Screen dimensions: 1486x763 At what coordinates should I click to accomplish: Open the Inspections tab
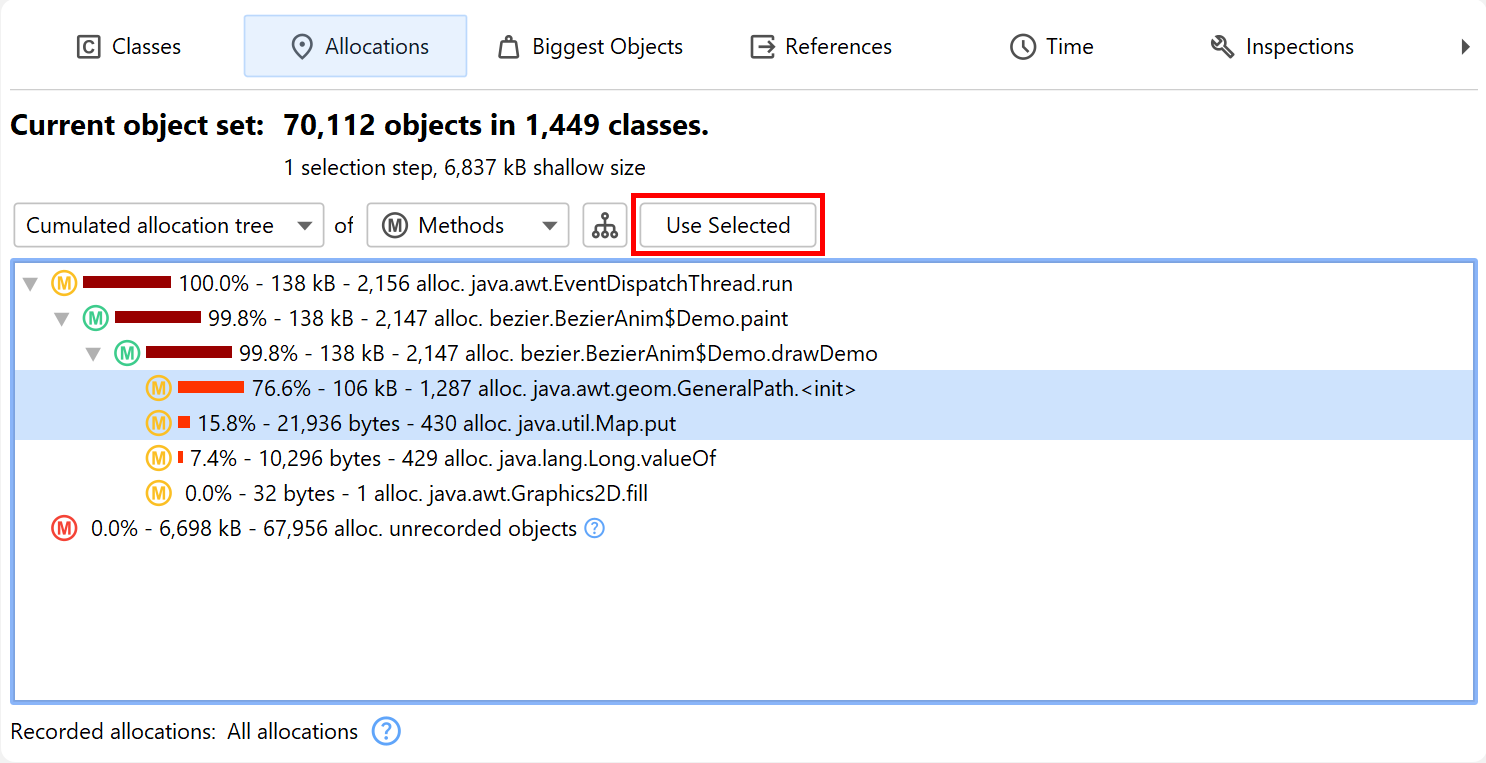coord(1282,47)
